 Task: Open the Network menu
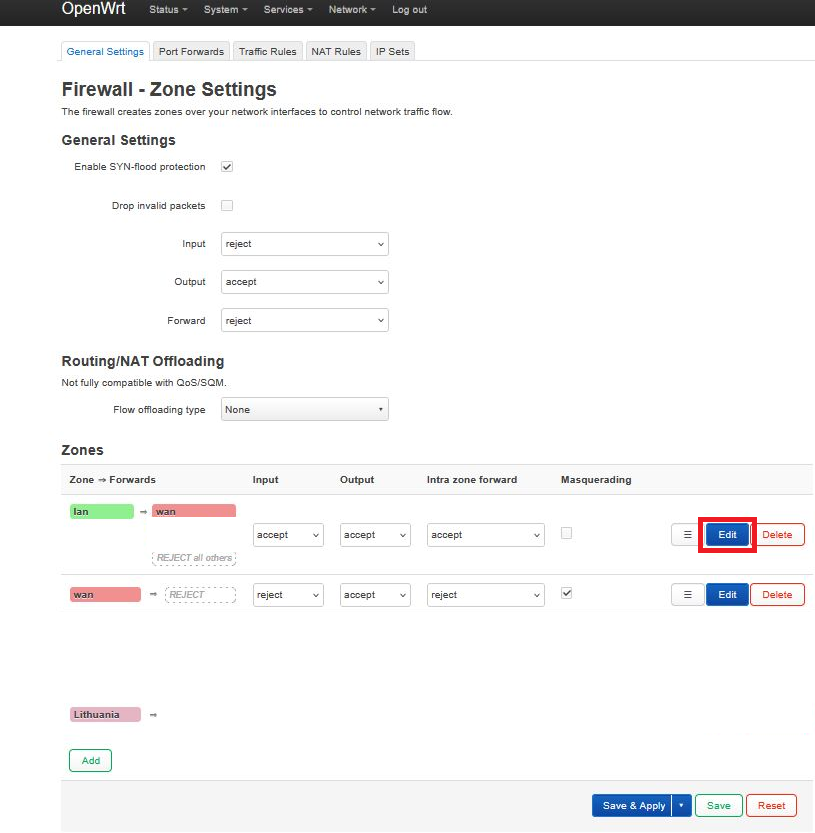tap(351, 10)
